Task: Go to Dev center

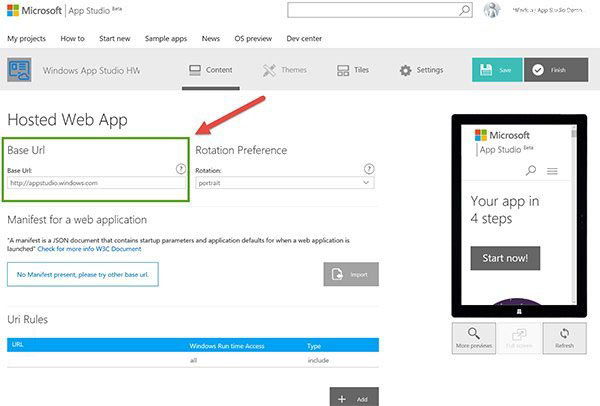Action: pos(304,39)
